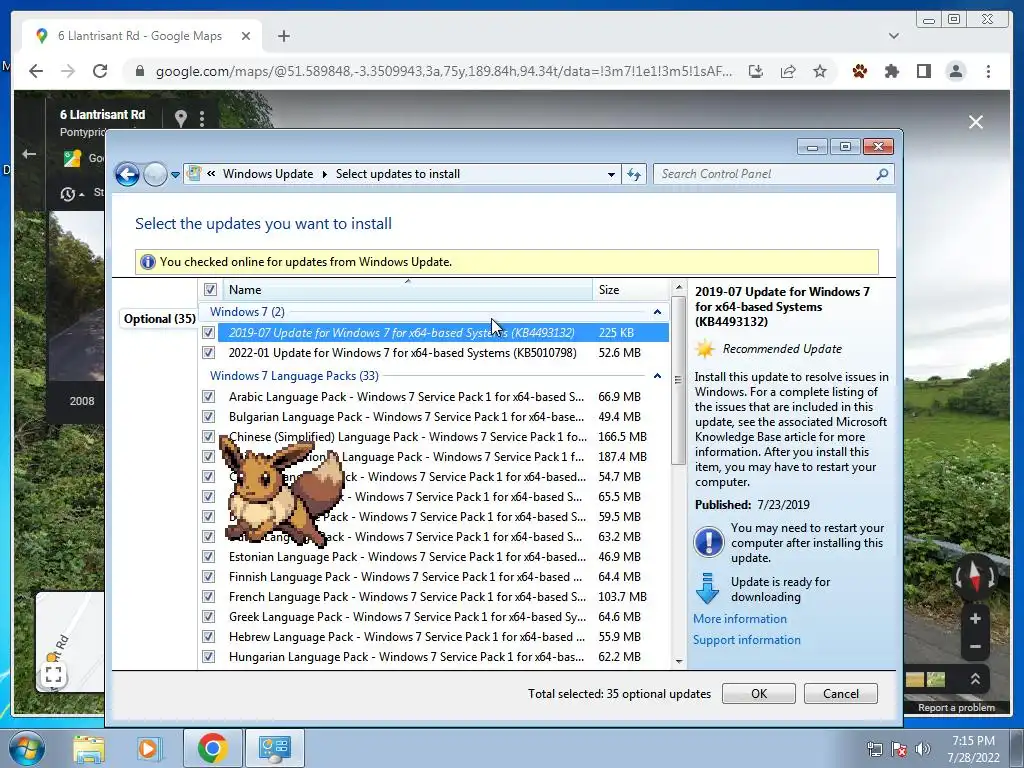Sort updates by the Name column
1024x768 pixels.
coord(408,289)
